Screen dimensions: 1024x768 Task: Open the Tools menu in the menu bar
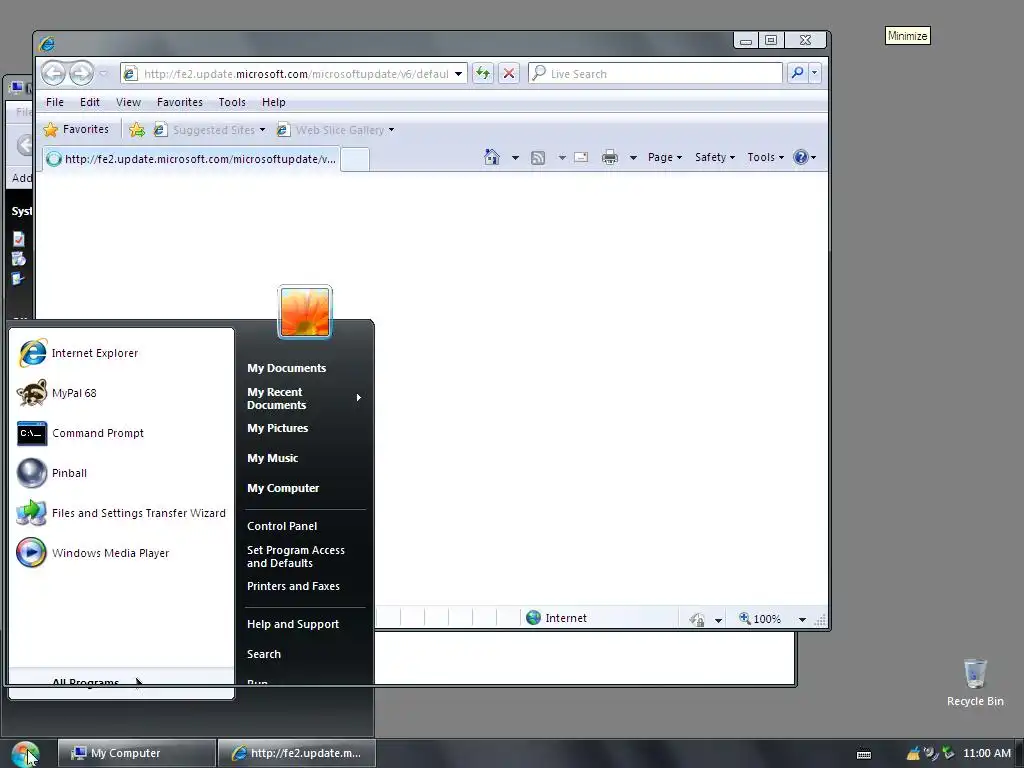232,103
